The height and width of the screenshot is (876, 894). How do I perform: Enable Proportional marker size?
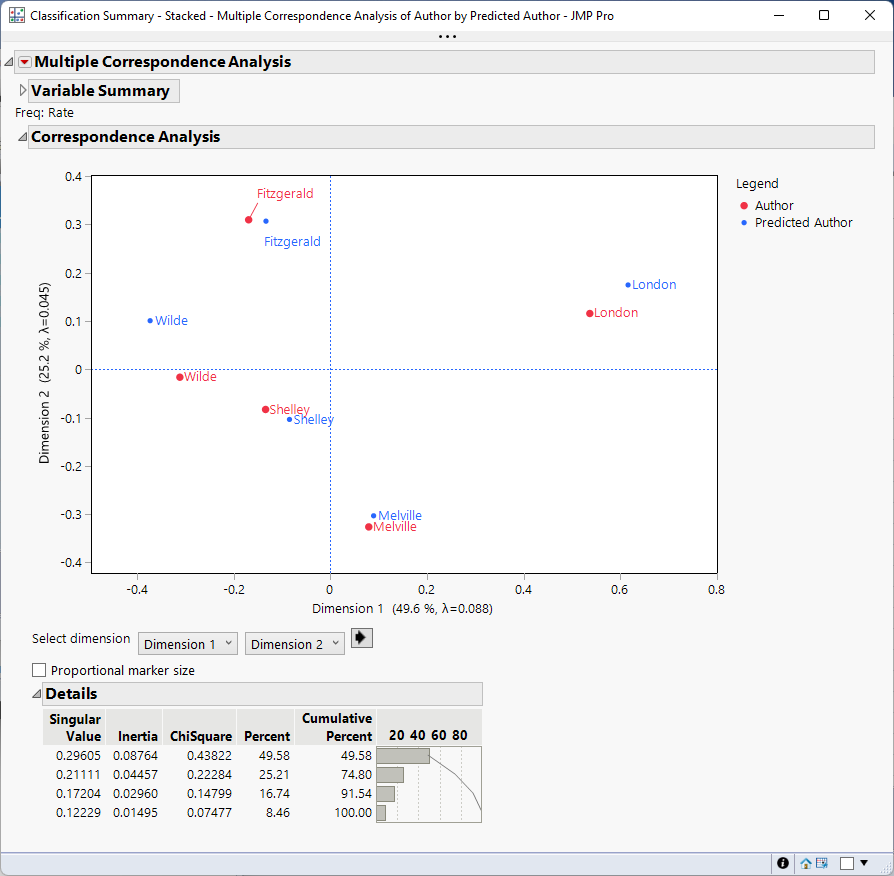pyautogui.click(x=38, y=669)
